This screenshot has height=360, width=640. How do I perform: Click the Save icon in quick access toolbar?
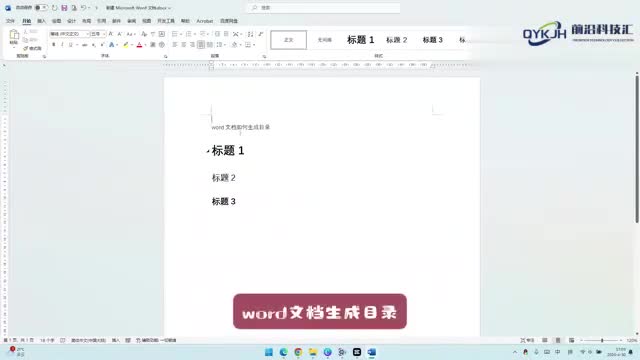tap(64, 8)
